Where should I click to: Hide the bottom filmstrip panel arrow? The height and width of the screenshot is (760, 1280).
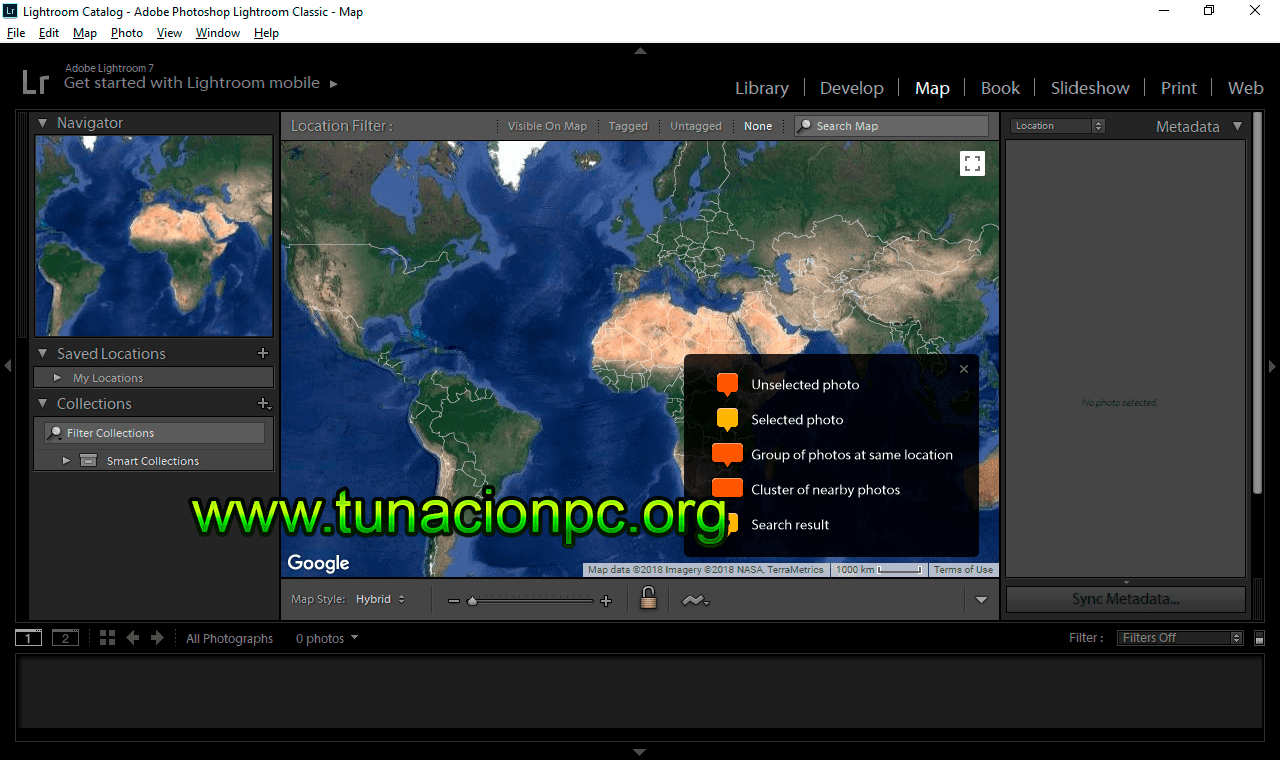pos(640,751)
